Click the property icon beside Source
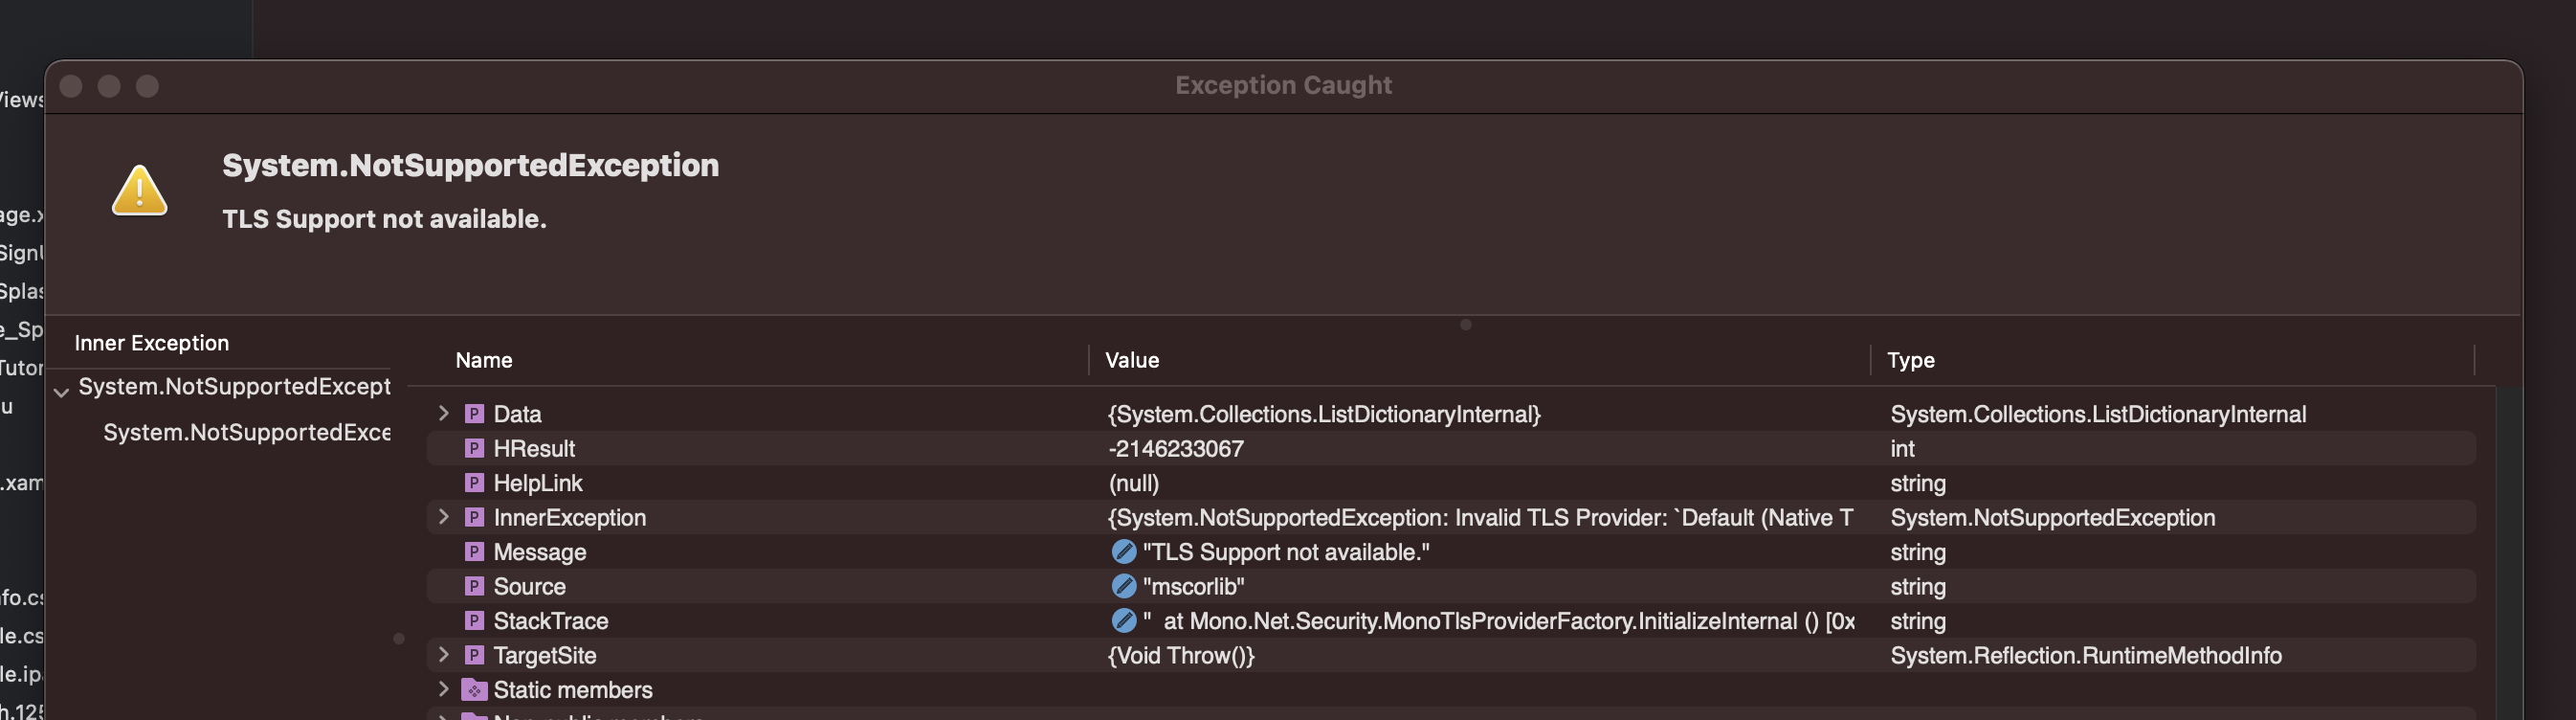 [x=474, y=586]
